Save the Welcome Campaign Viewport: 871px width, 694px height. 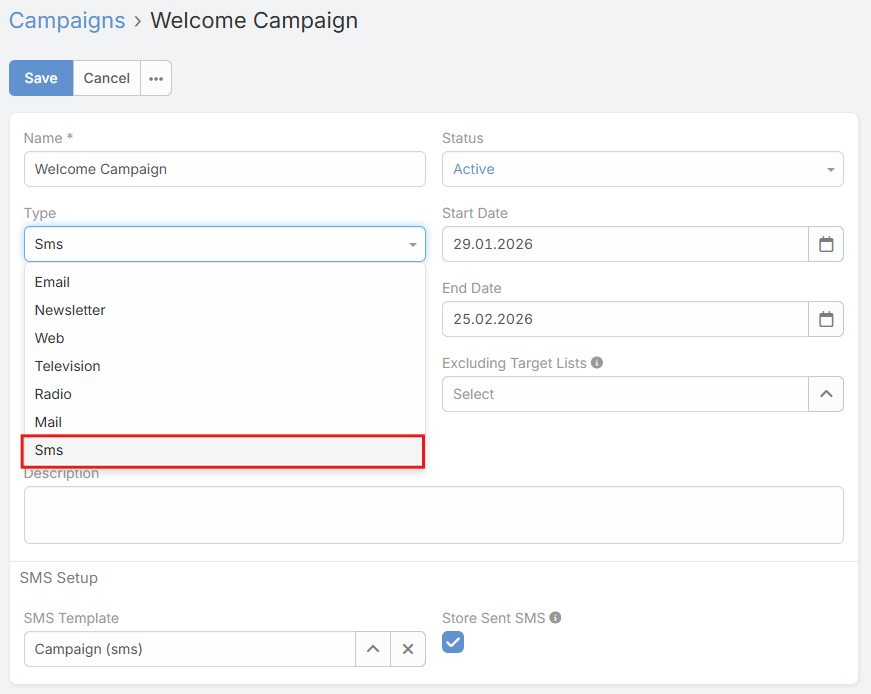pyautogui.click(x=41, y=78)
